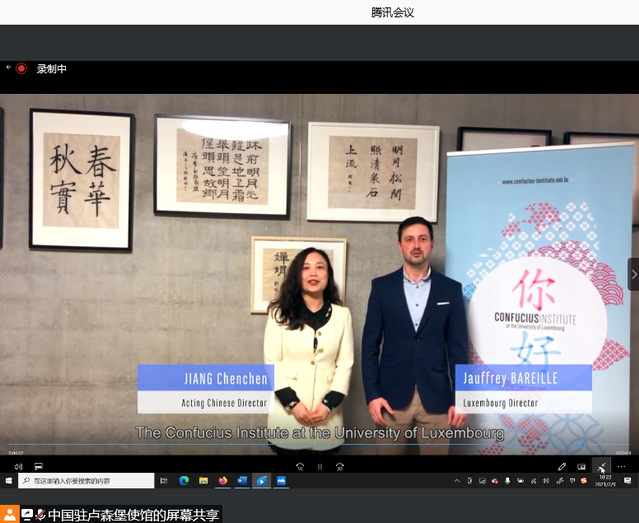639x523 pixels.
Task: Click the cloud sync error tray icon
Action: (x=495, y=481)
